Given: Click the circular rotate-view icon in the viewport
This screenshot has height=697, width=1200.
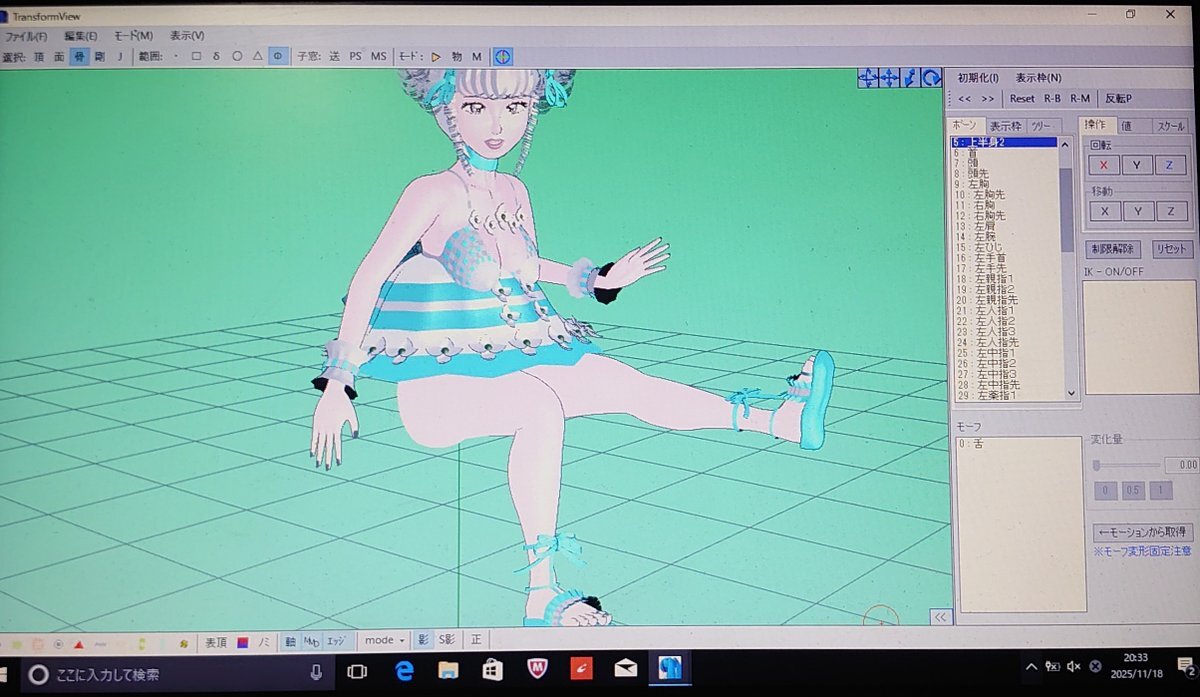Looking at the screenshot, I should coord(931,77).
